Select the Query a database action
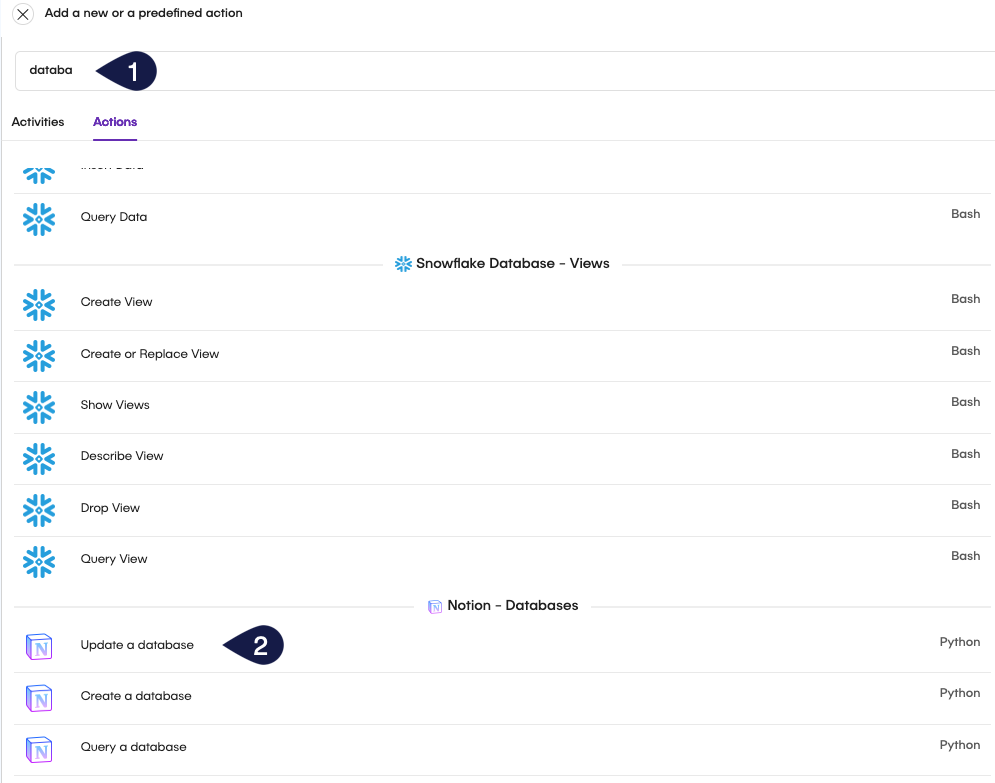This screenshot has height=783, width=995. [x=132, y=747]
